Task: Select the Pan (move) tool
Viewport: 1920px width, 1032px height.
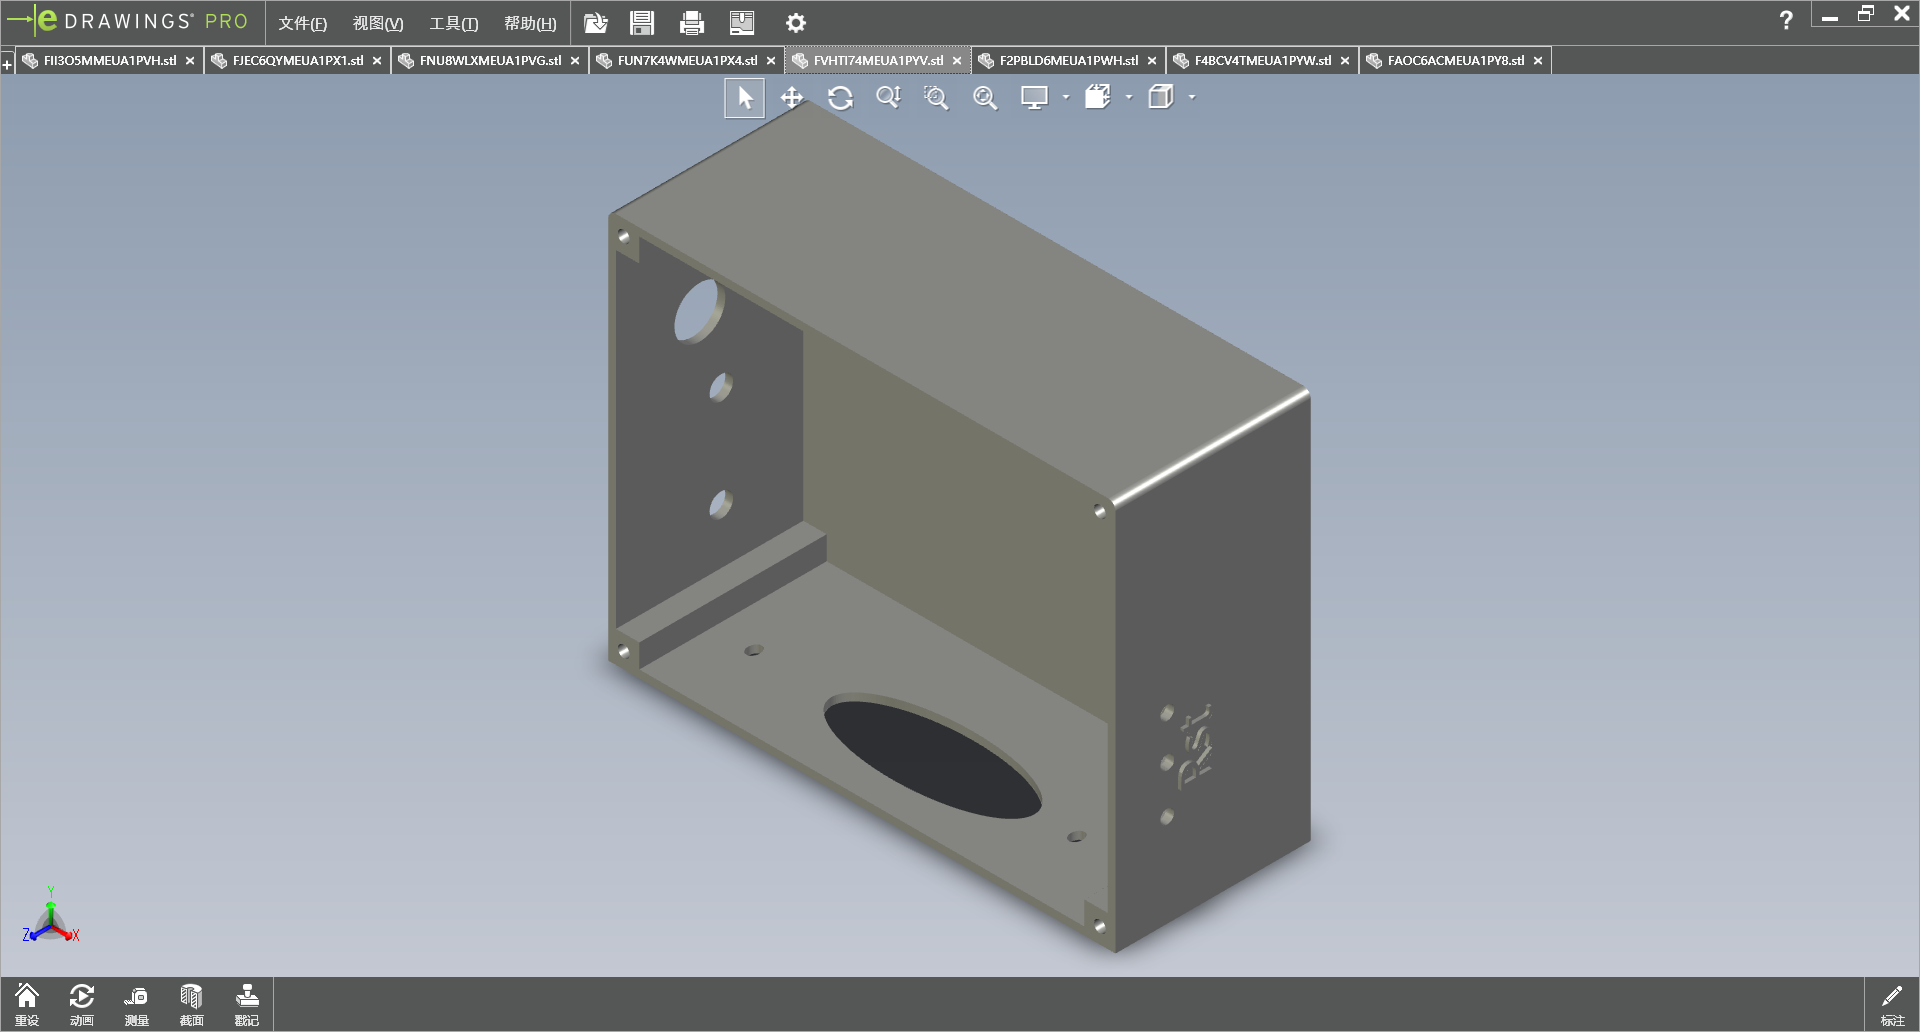Action: pos(791,98)
